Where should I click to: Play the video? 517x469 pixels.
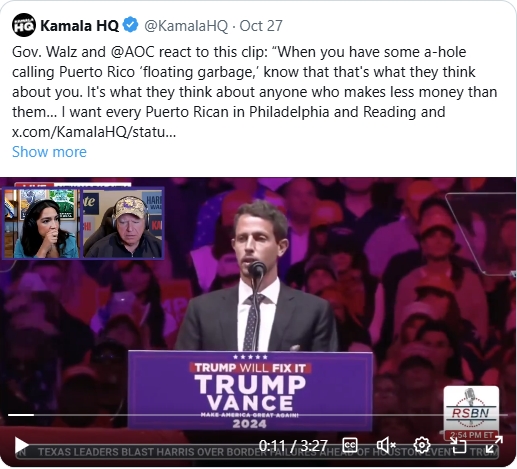[x=22, y=445]
